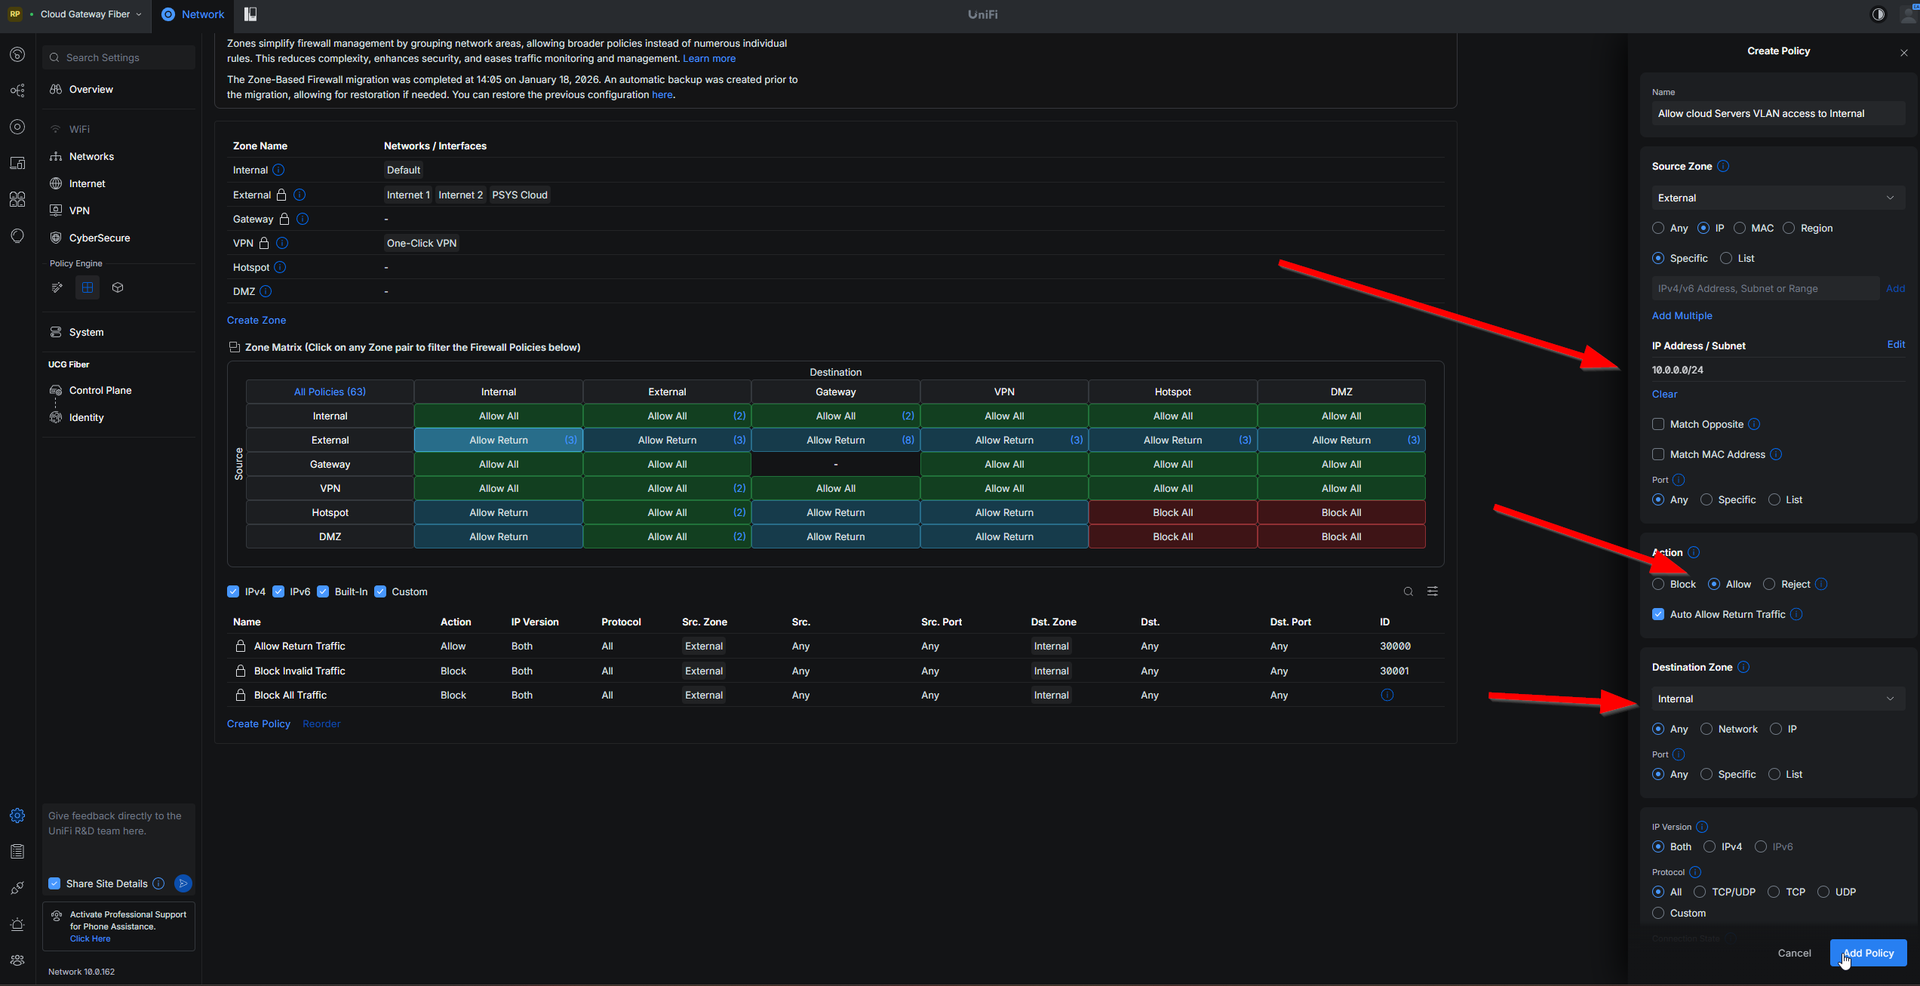Click the info icon next to Internal zone
The image size is (1920, 986).
pos(279,170)
